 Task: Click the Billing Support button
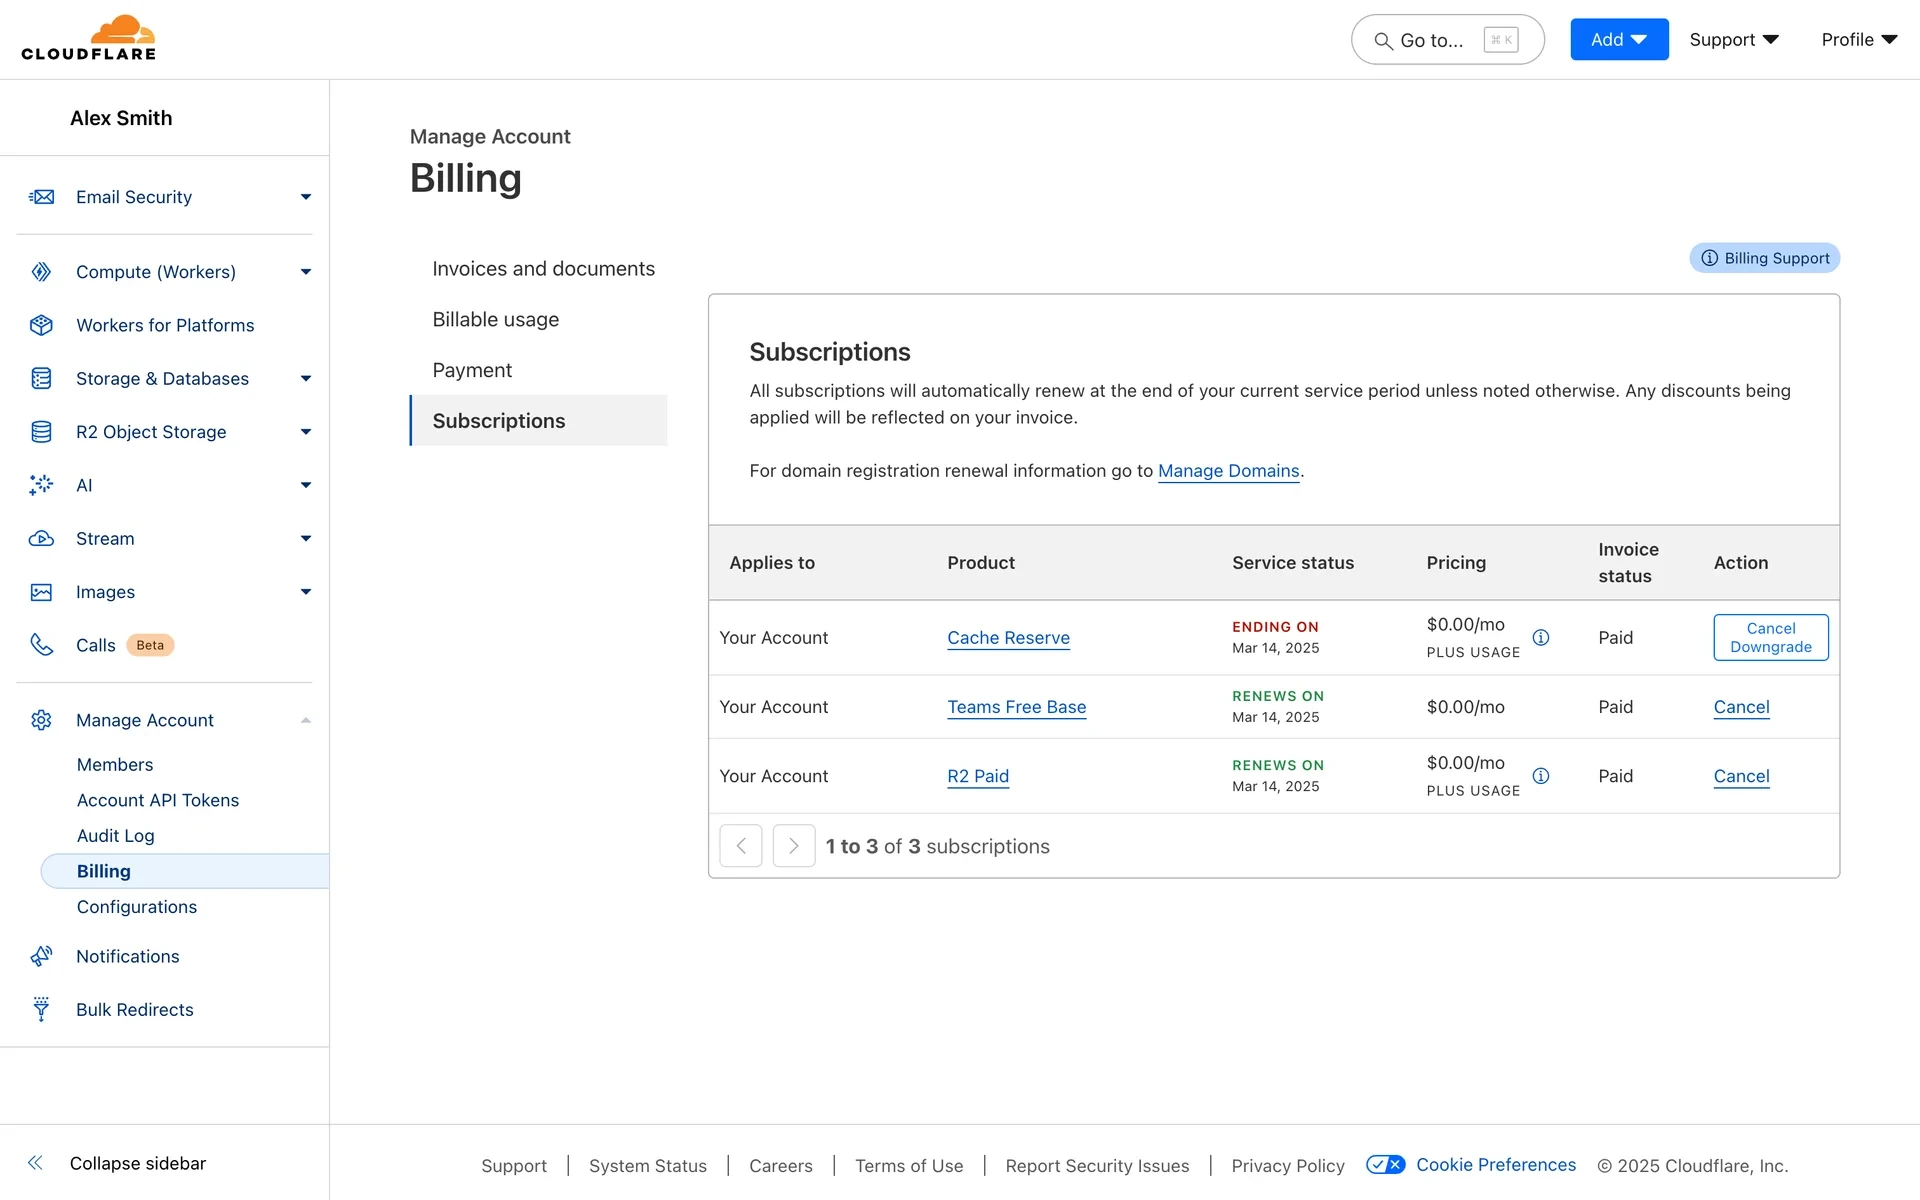1765,258
